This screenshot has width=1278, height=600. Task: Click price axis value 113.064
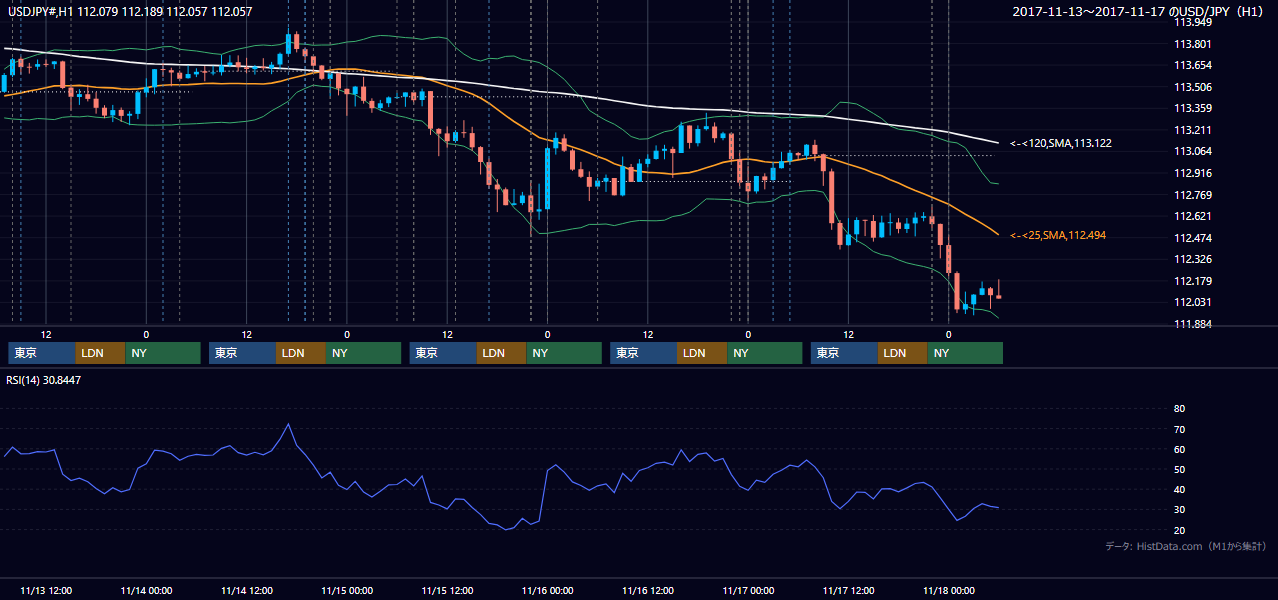click(x=1193, y=151)
